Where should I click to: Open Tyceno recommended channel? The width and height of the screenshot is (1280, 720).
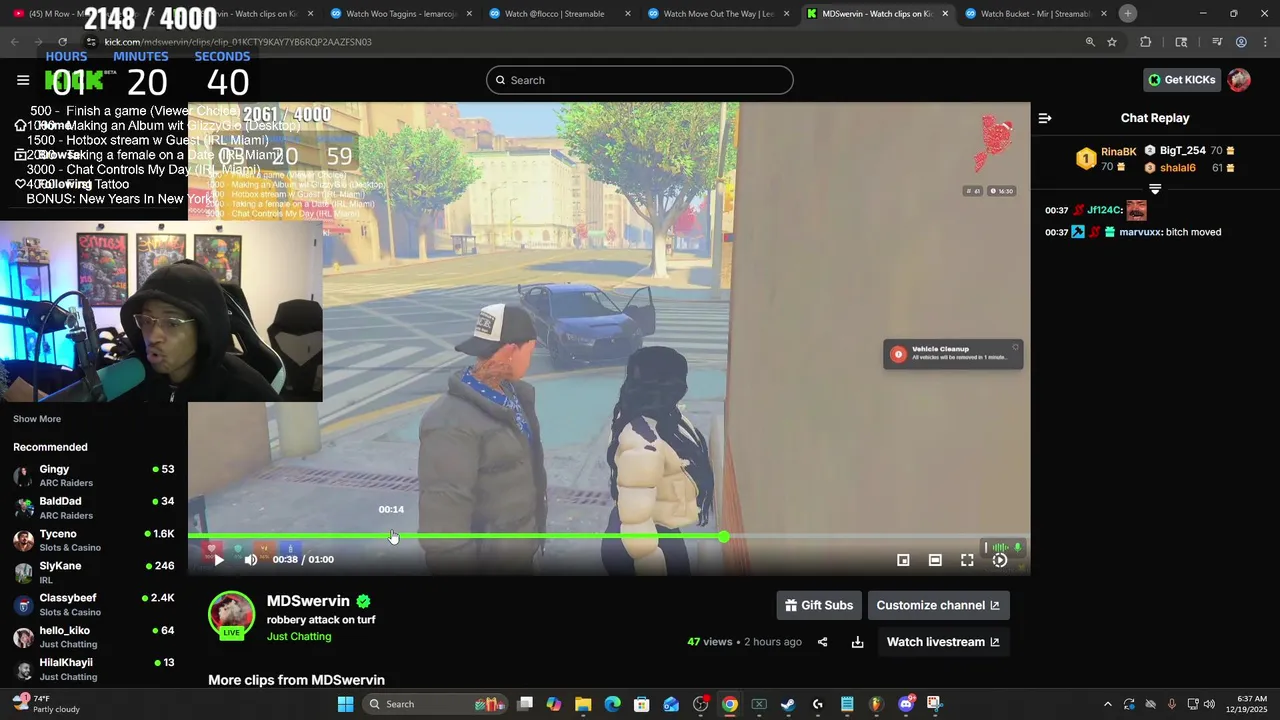coord(94,540)
